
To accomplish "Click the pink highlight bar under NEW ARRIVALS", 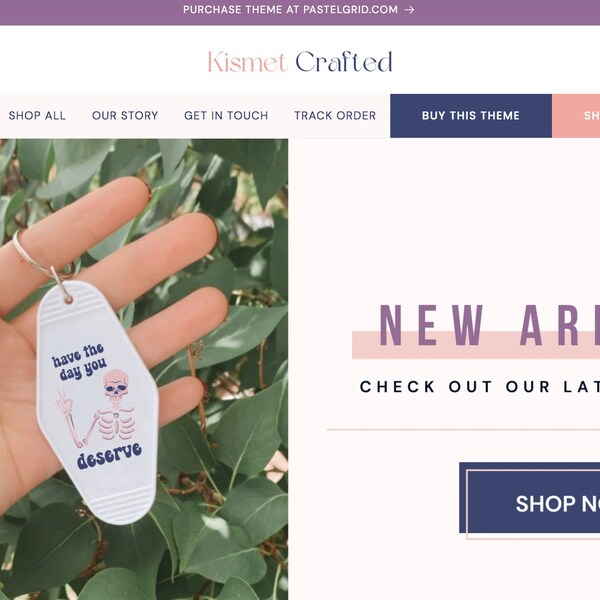I will [x=476, y=345].
